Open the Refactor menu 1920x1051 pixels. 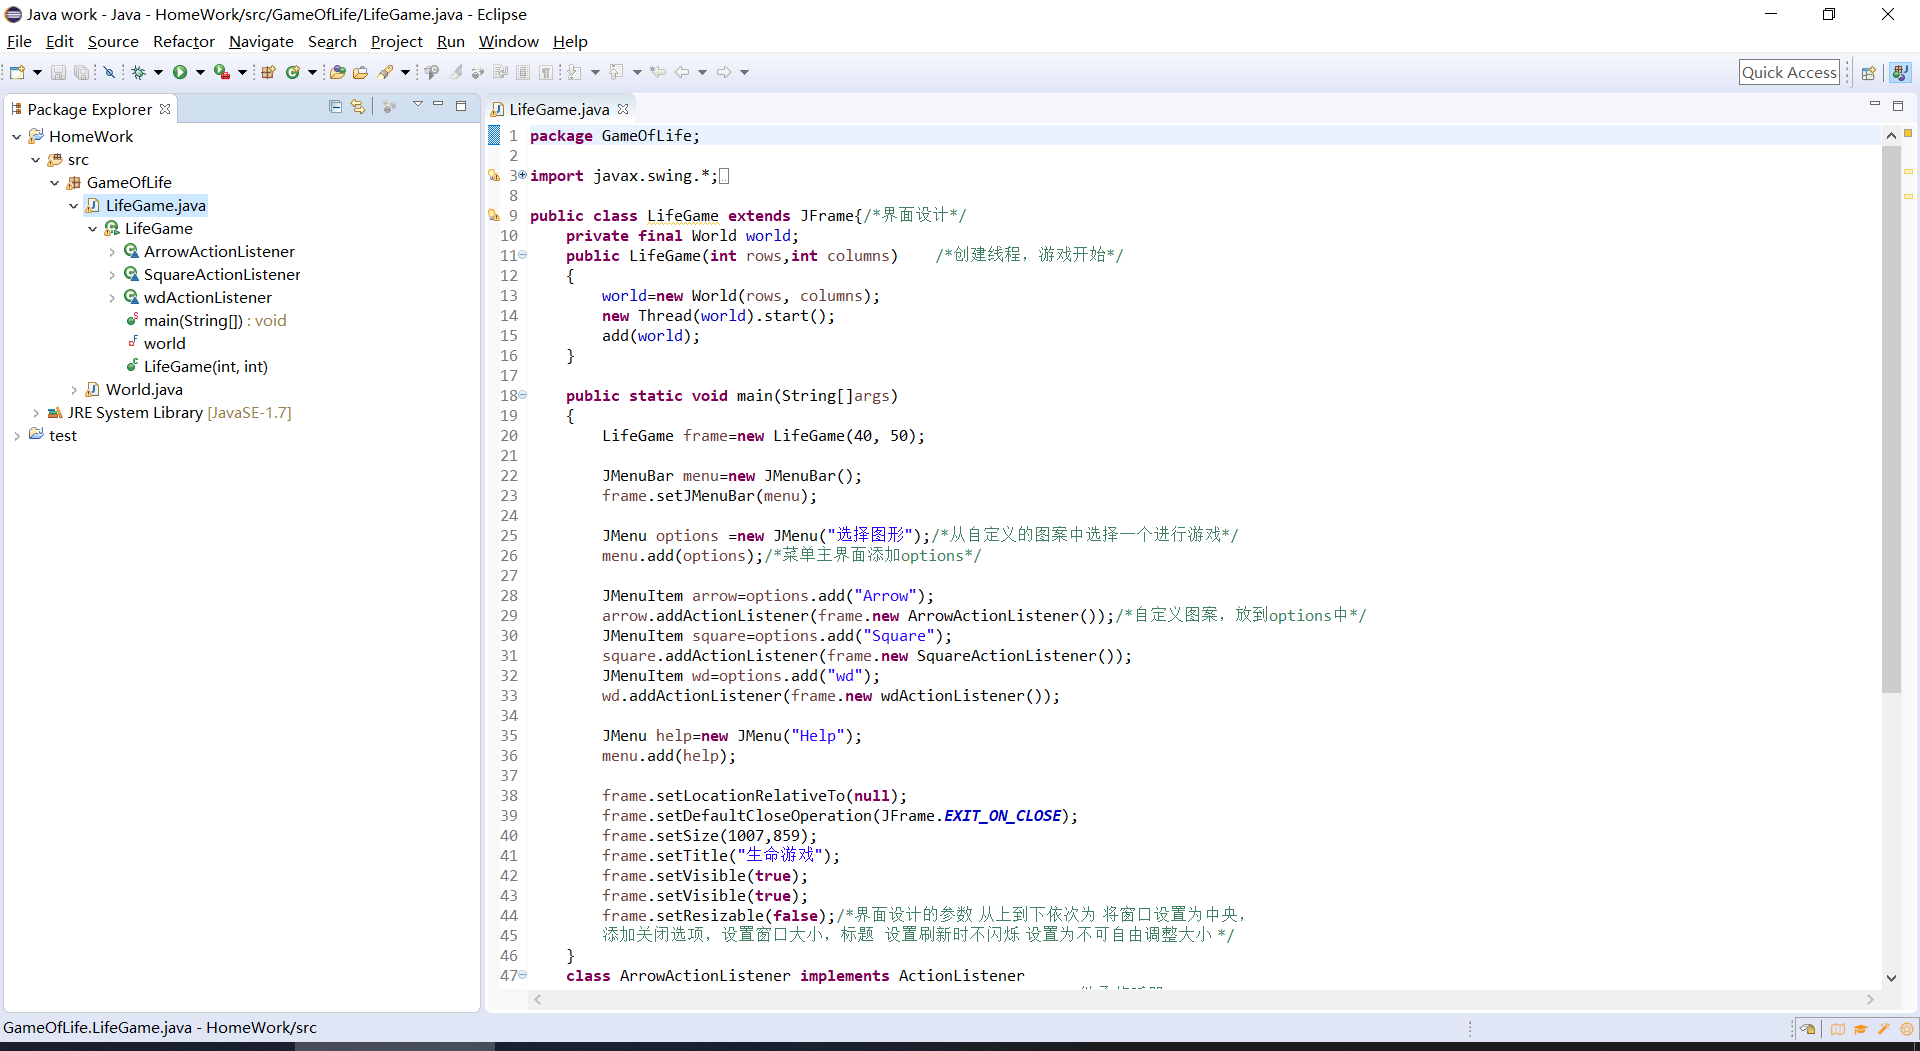click(x=184, y=41)
